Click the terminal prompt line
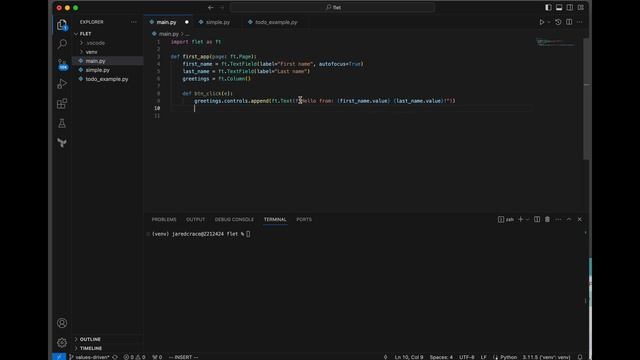640x360 pixels. [x=201, y=234]
